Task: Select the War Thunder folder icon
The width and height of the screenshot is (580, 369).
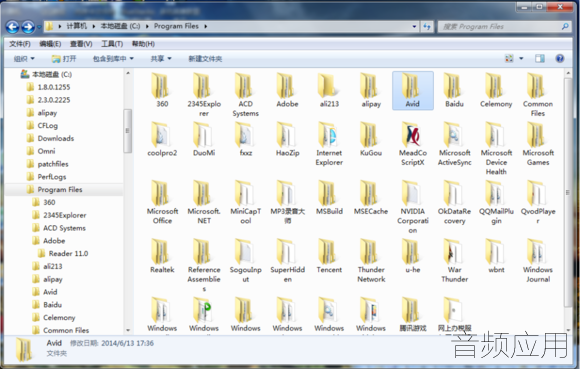Action: click(454, 251)
